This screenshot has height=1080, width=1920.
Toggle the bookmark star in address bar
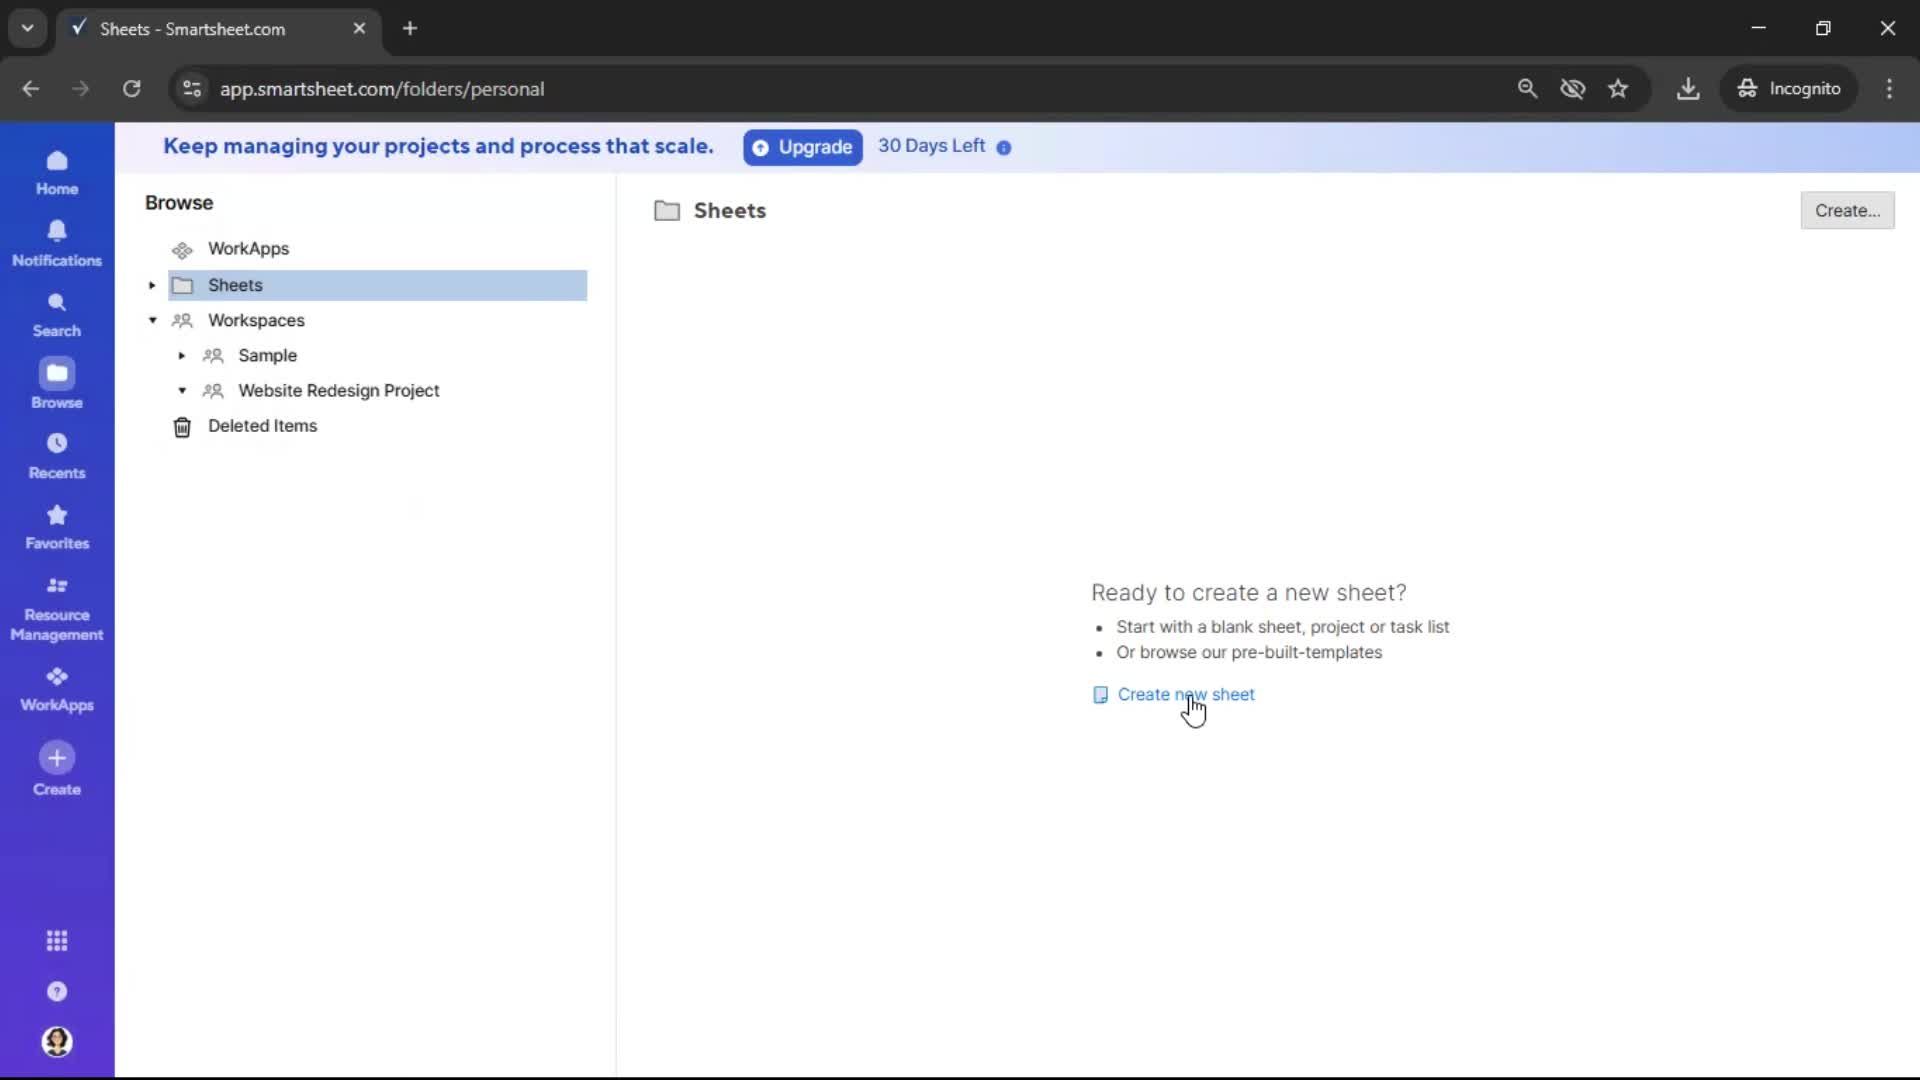click(1619, 88)
